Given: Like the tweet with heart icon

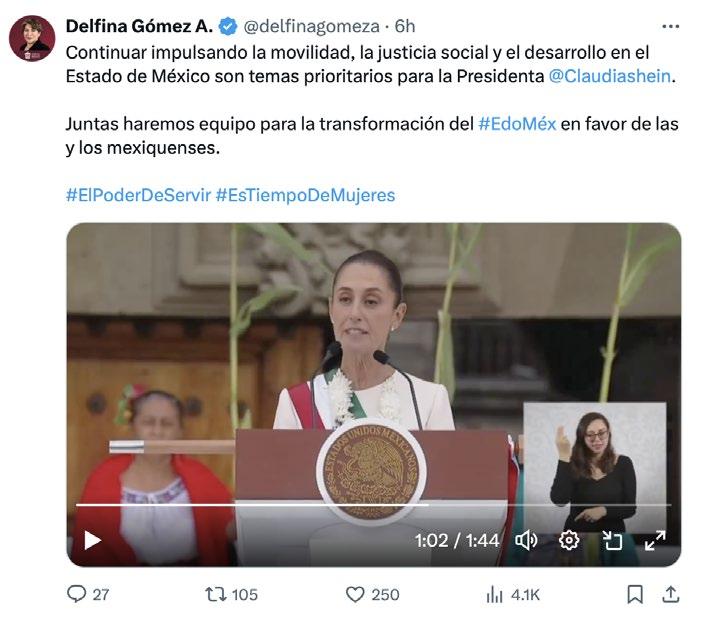Looking at the screenshot, I should tap(355, 594).
